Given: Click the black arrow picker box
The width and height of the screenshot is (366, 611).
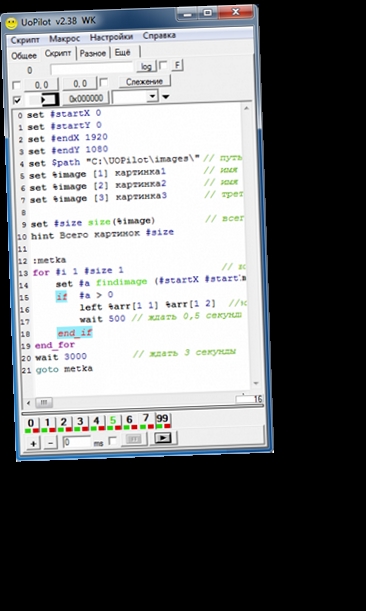Looking at the screenshot, I should pos(50,100).
